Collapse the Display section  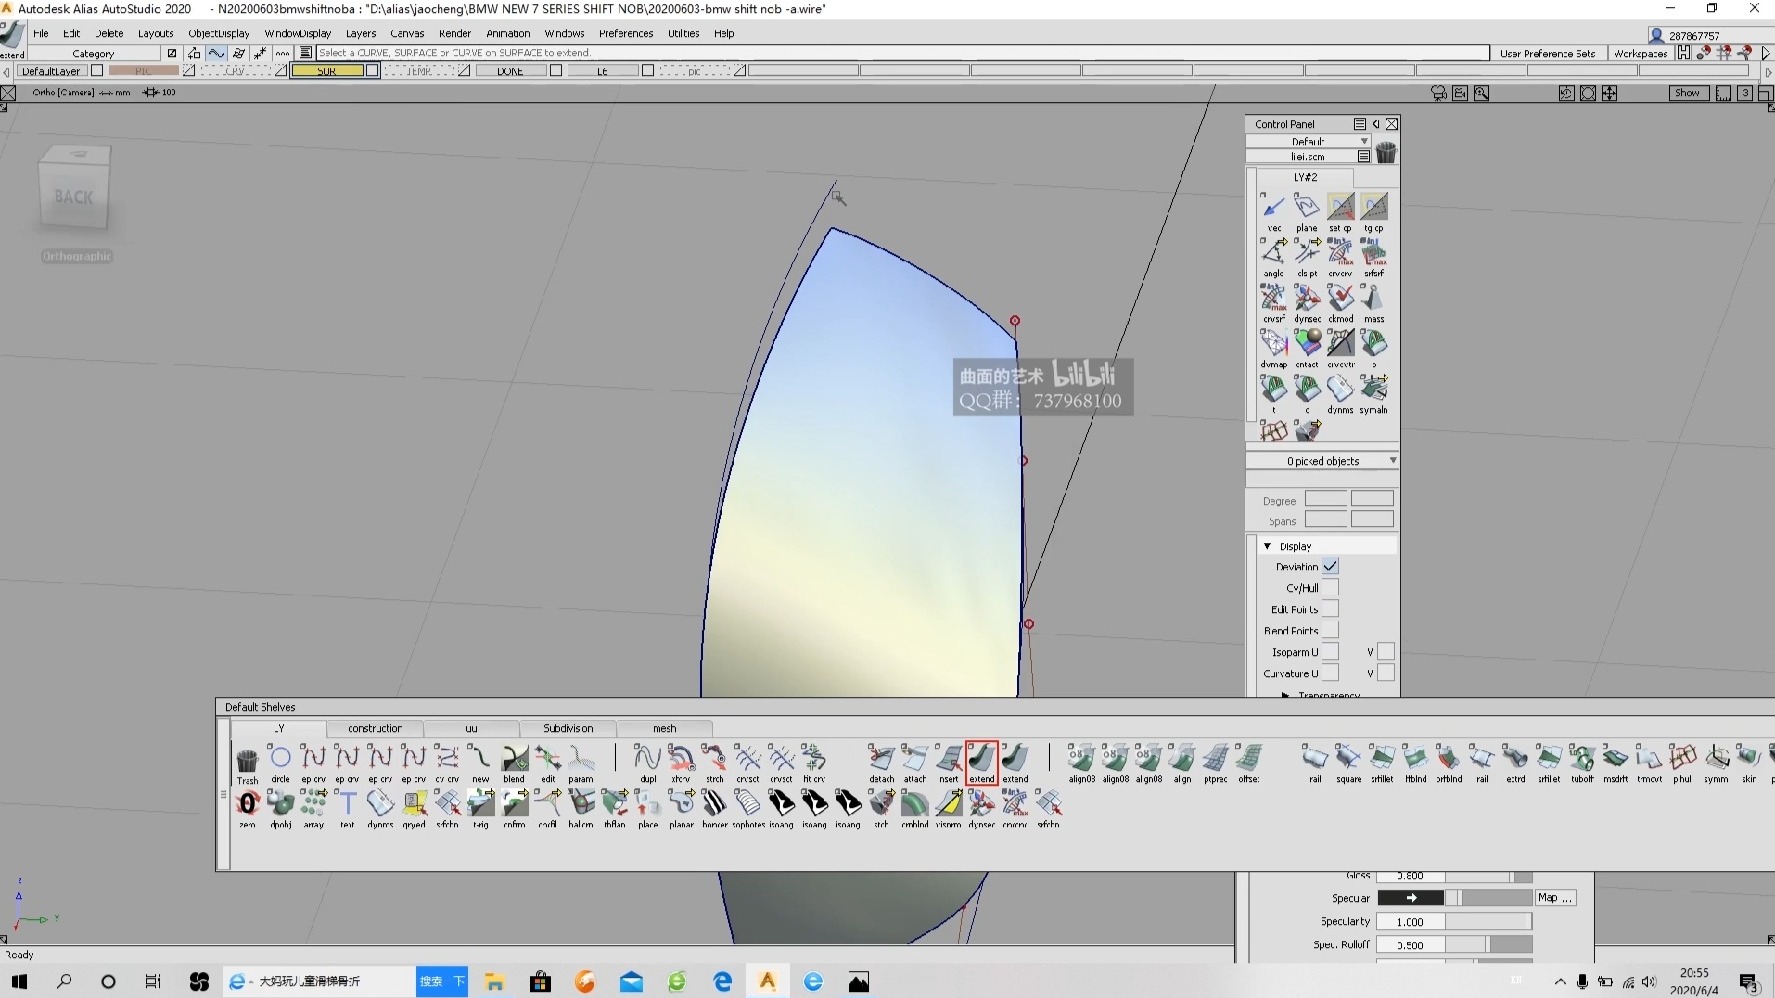(x=1268, y=546)
